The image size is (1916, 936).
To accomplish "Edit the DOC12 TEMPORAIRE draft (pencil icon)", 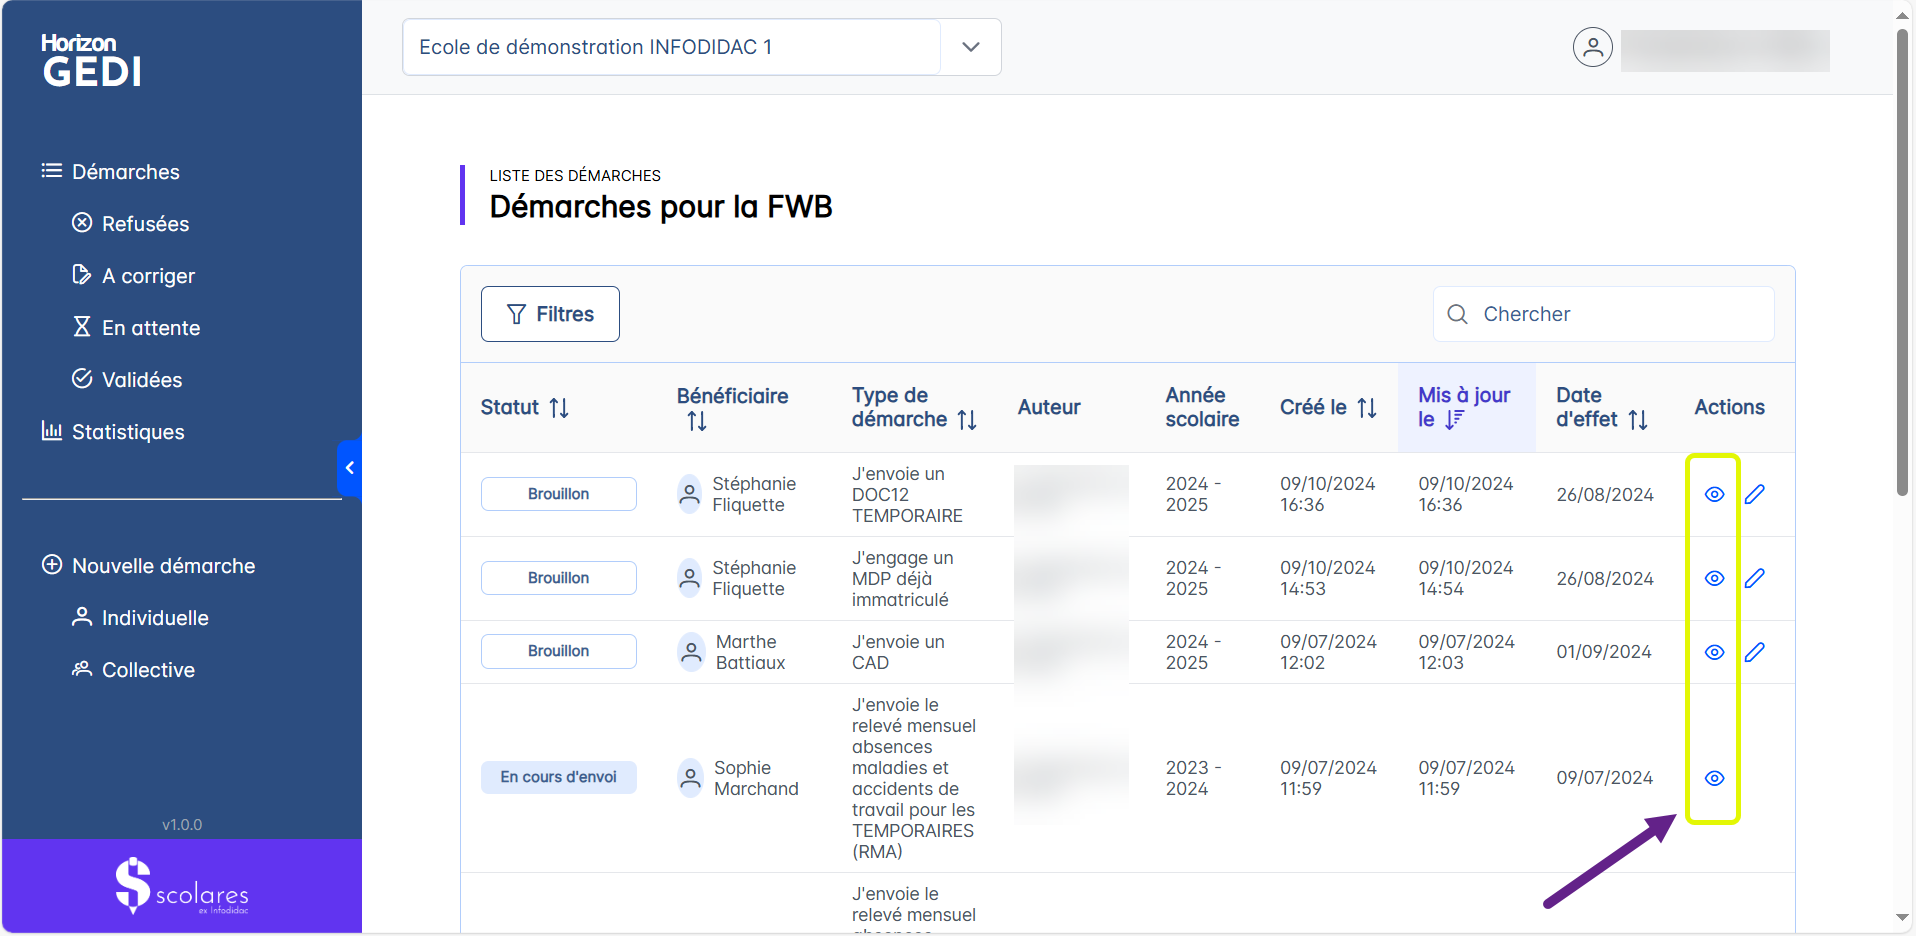I will 1755,494.
